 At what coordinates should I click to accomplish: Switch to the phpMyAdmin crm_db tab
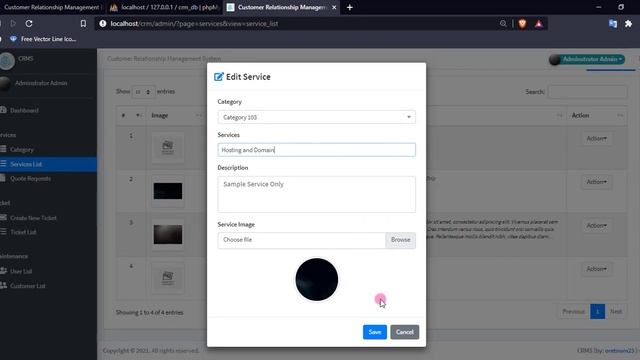point(164,7)
